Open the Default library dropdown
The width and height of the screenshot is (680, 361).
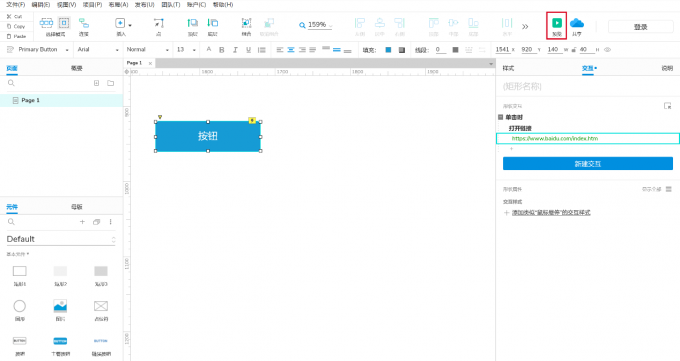61,239
